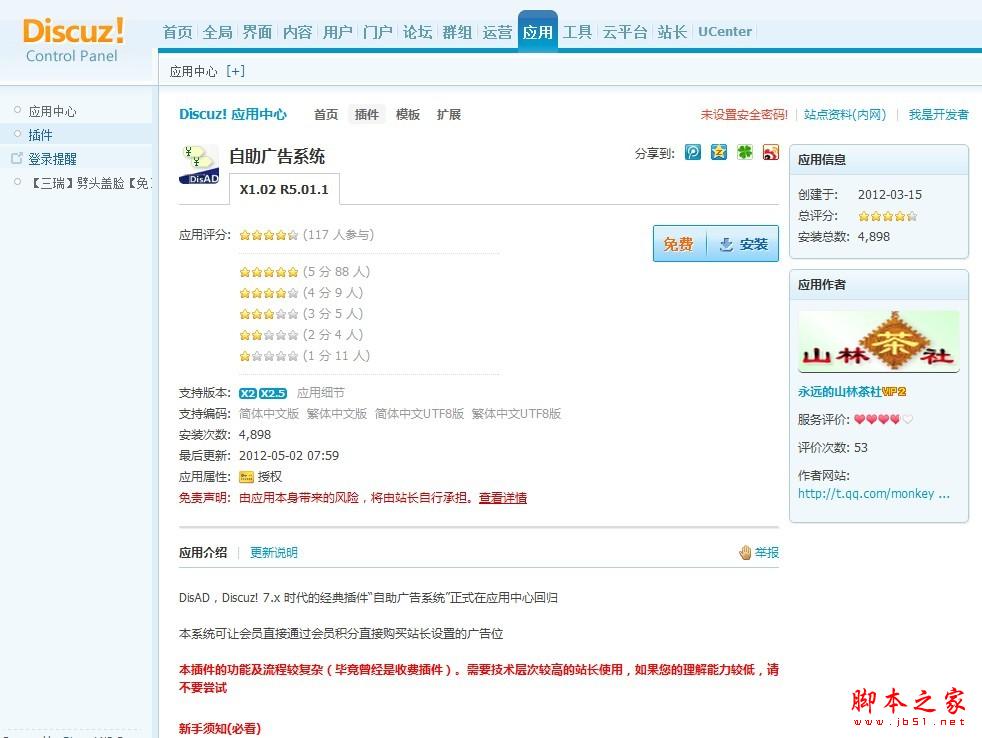This screenshot has width=982, height=738.
Task: Open author 永远的山林茶社 profile link
Action: click(839, 392)
